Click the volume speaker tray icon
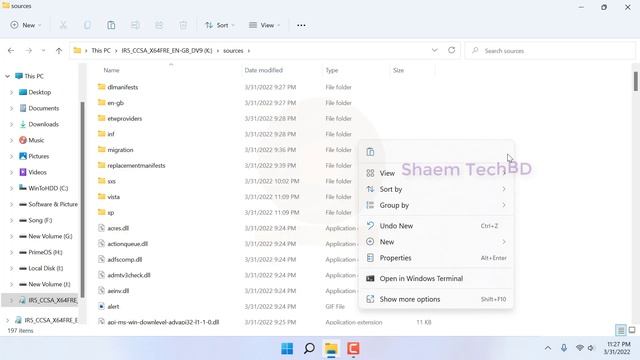Image resolution: width=640 pixels, height=360 pixels. pyautogui.click(x=591, y=348)
